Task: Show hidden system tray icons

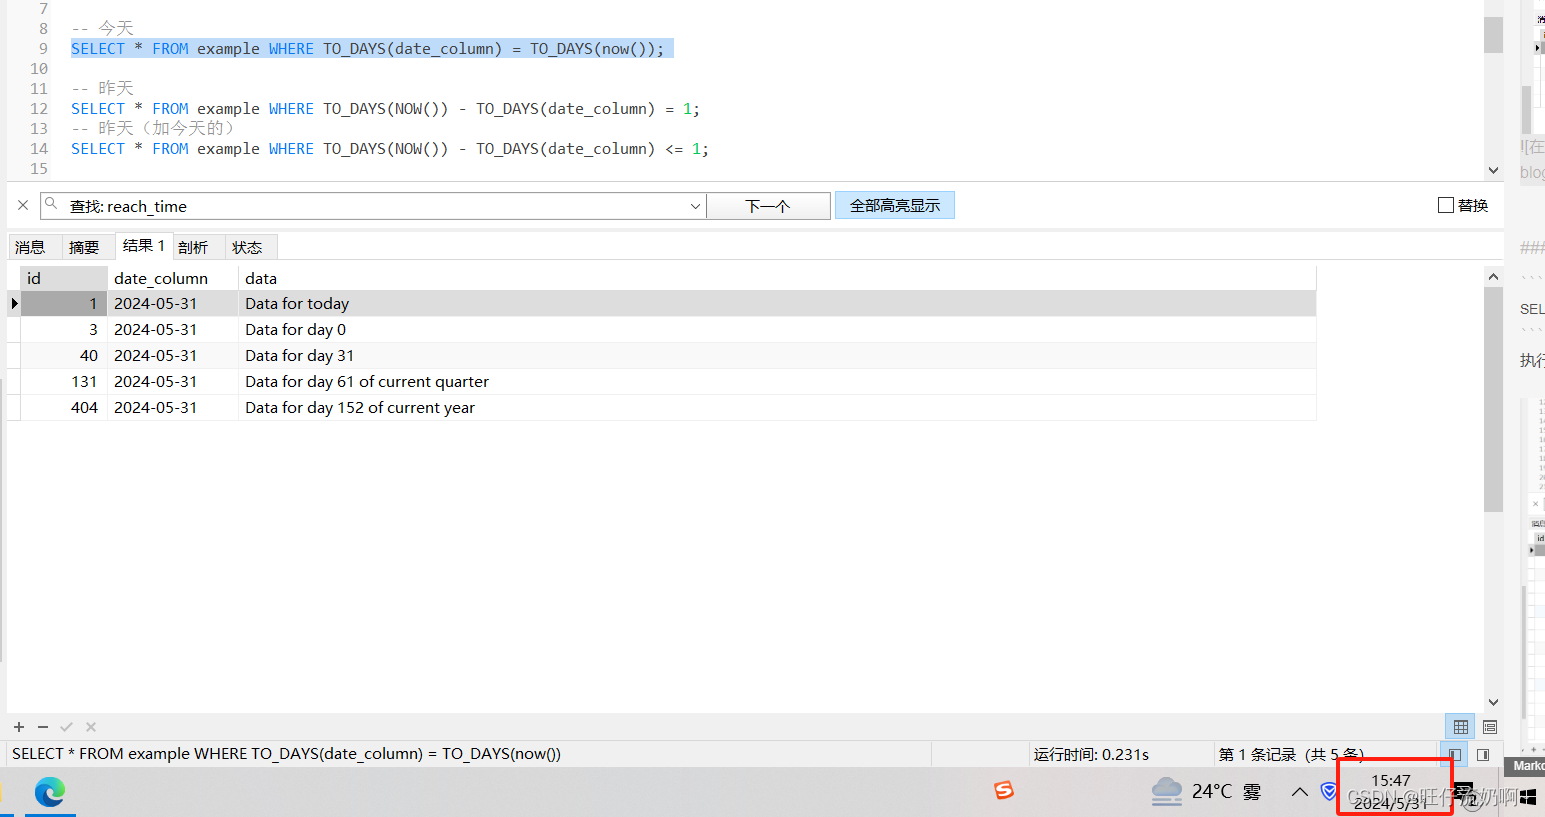Action: point(1299,792)
